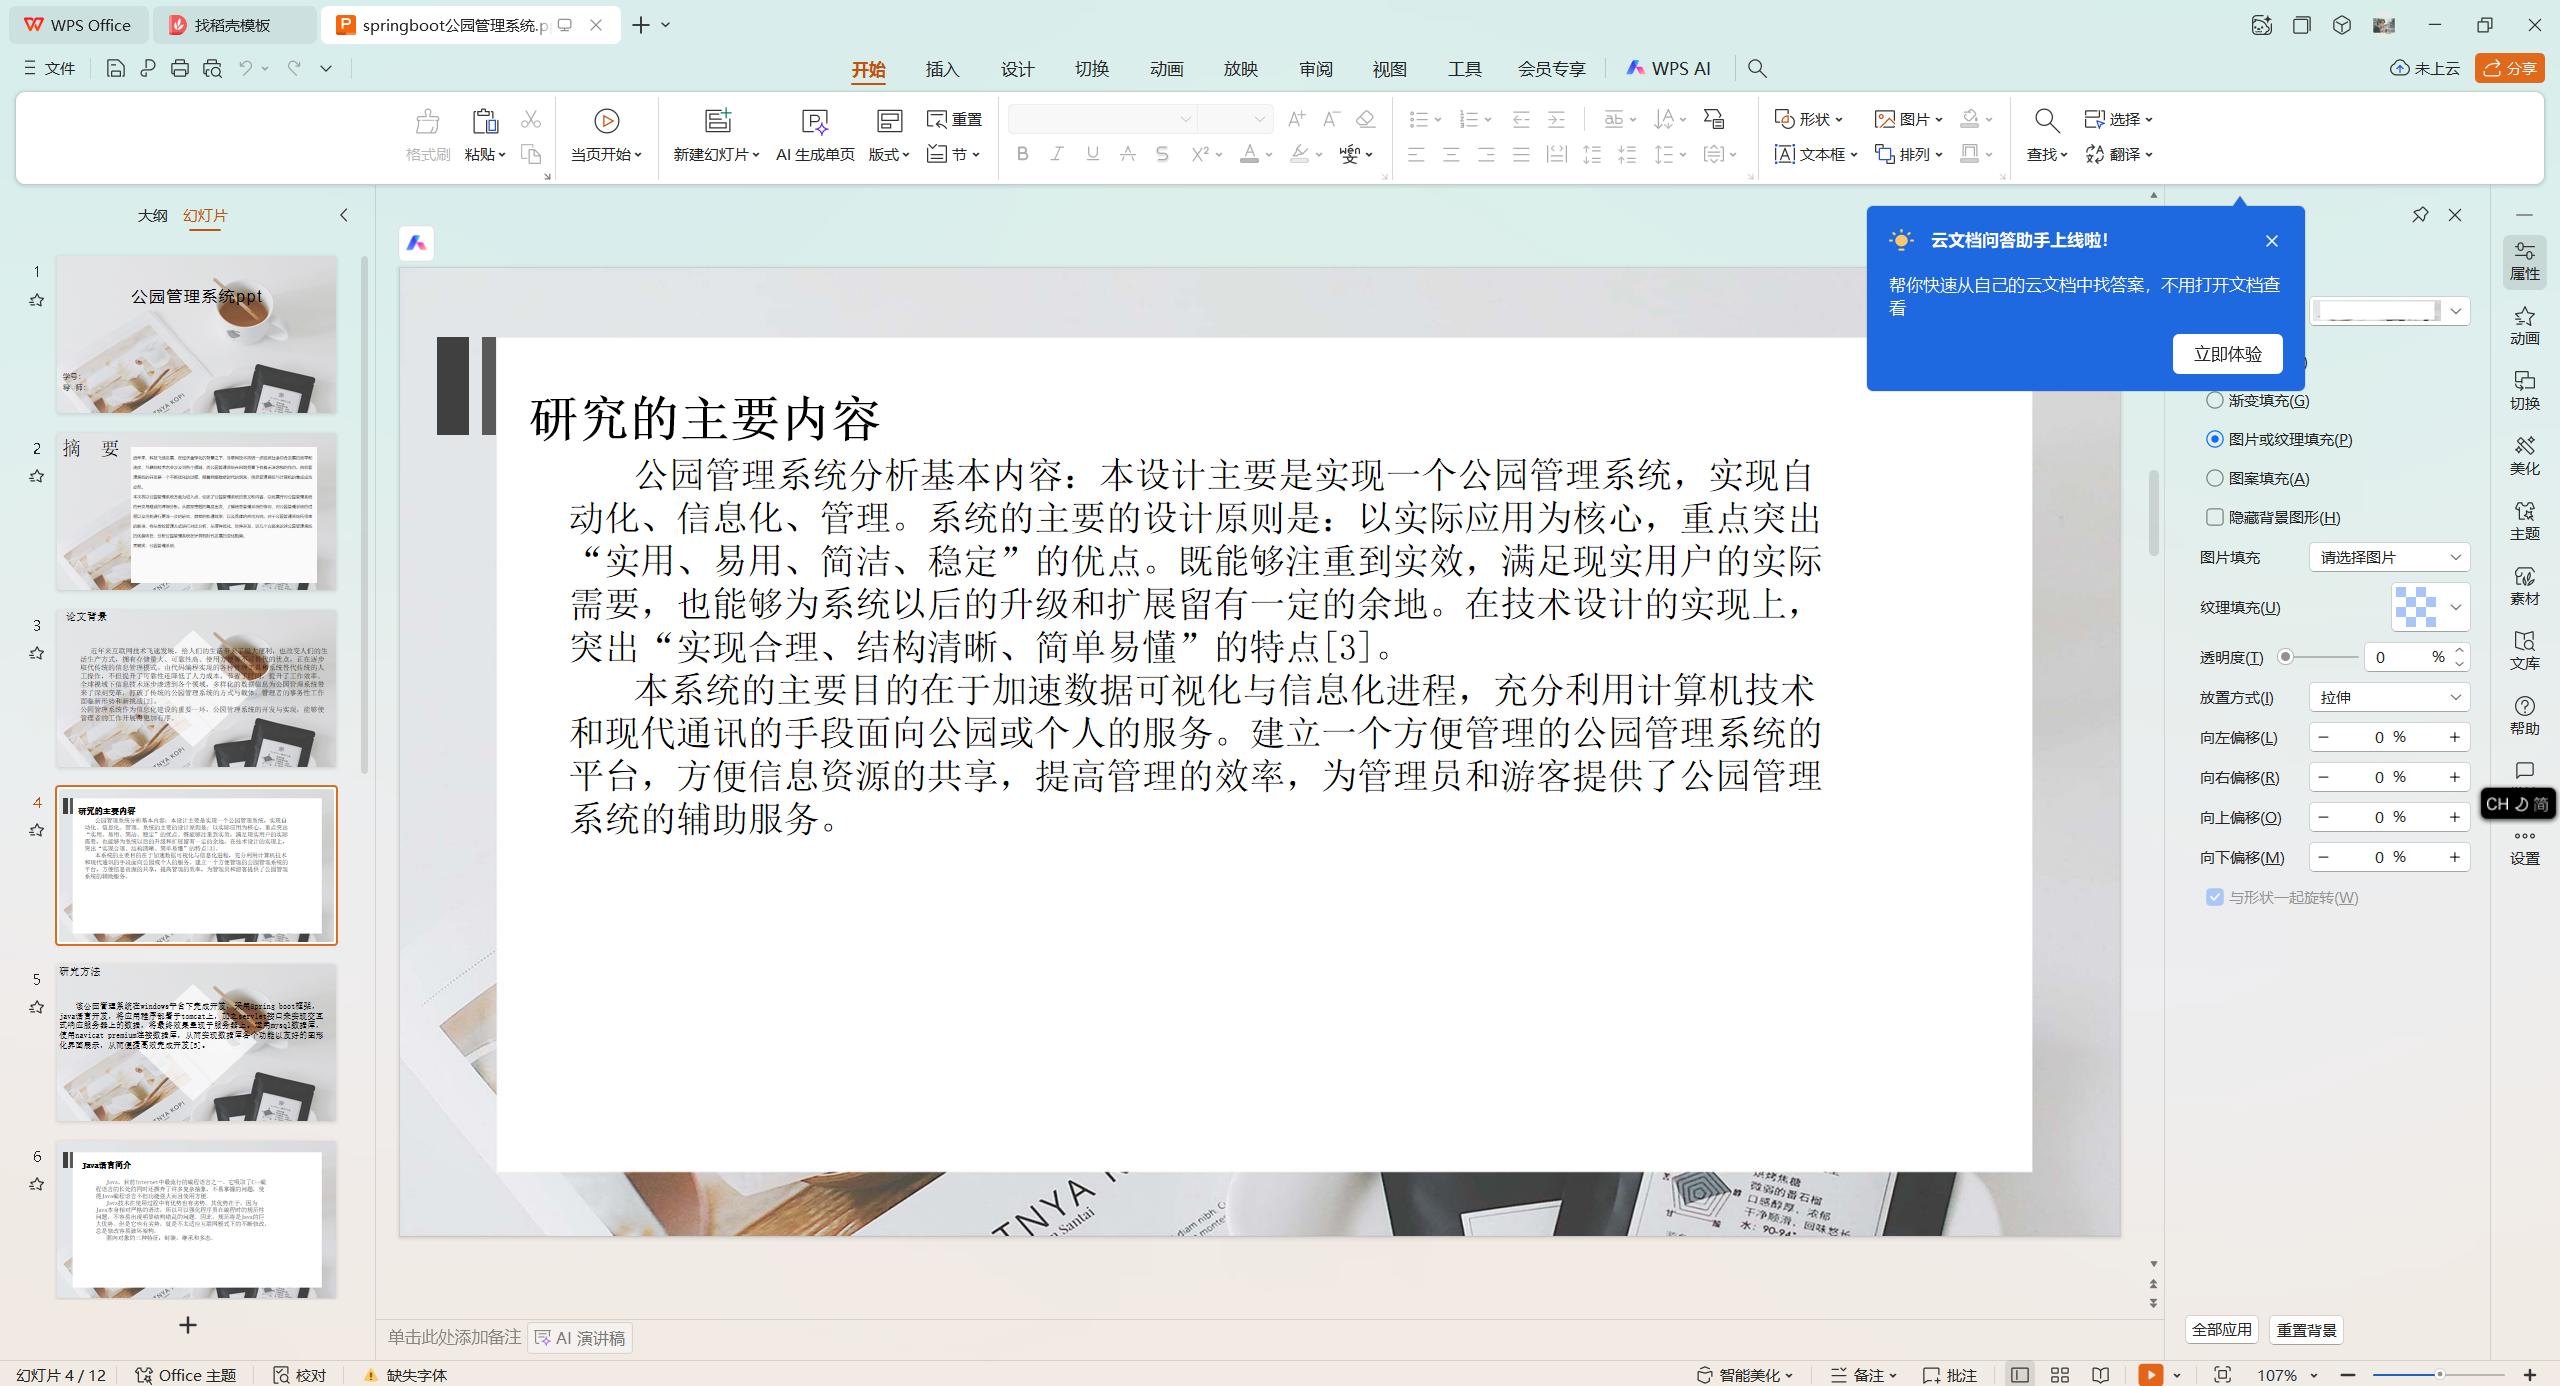Click 立即体验 in the cloud assistant popup
This screenshot has width=2560, height=1386.
point(2227,353)
